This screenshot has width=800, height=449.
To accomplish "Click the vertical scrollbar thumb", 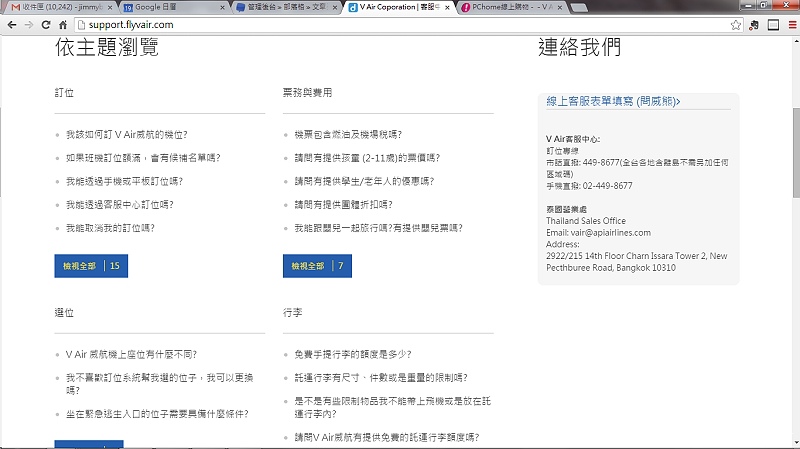I will pos(796,153).
